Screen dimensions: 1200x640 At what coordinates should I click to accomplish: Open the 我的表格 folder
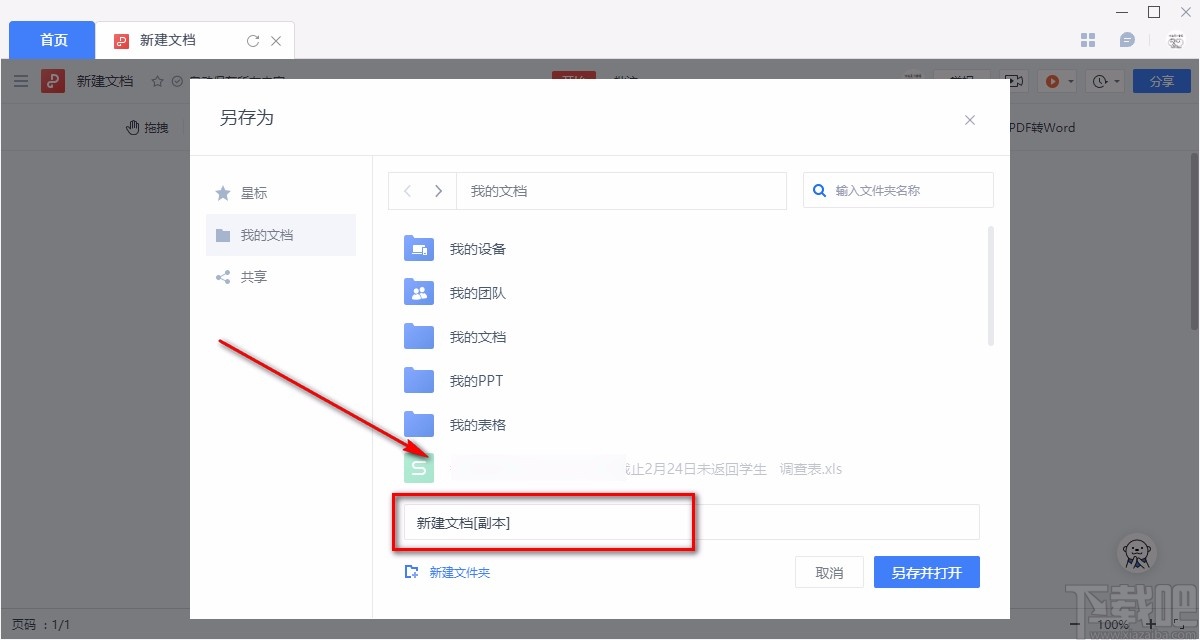click(477, 425)
